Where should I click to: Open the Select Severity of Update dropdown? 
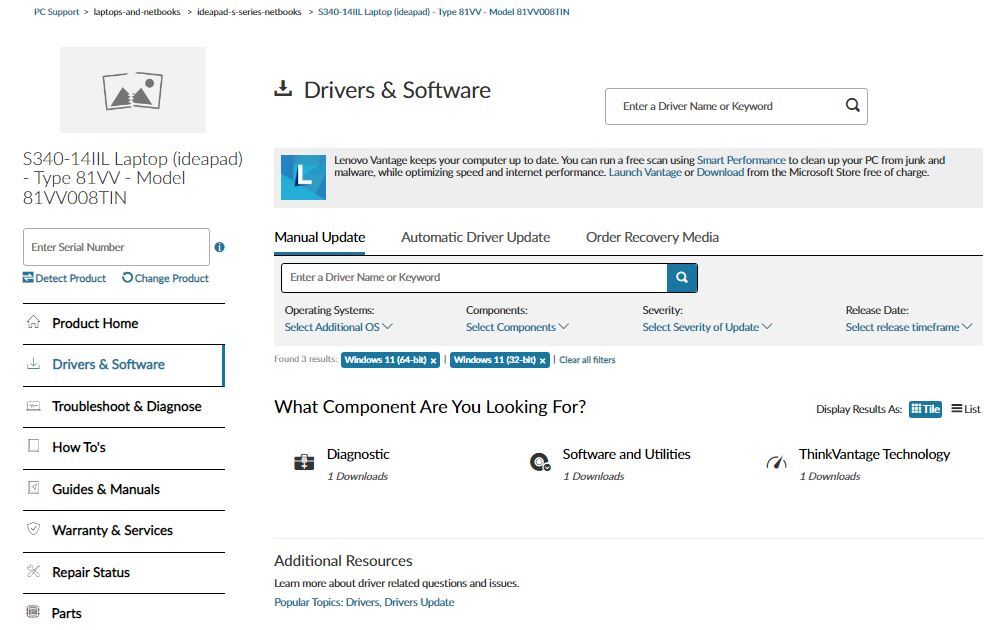point(707,327)
